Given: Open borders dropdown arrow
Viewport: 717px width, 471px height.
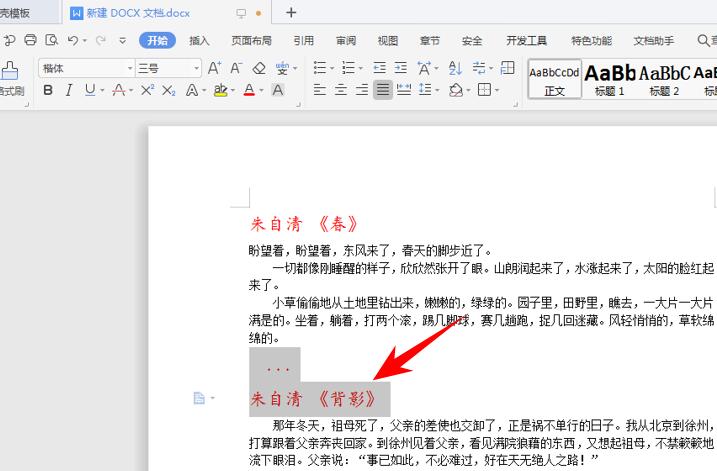Looking at the screenshot, I should pyautogui.click(x=497, y=91).
